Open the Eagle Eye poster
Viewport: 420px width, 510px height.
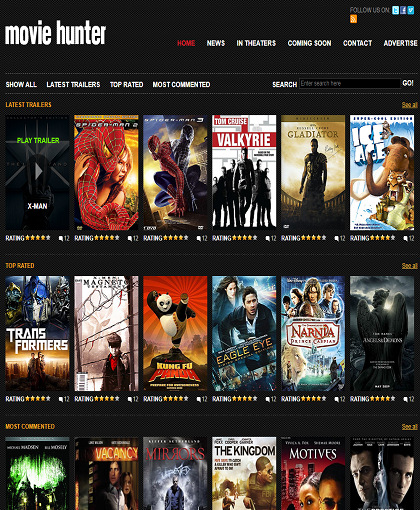(x=244, y=333)
